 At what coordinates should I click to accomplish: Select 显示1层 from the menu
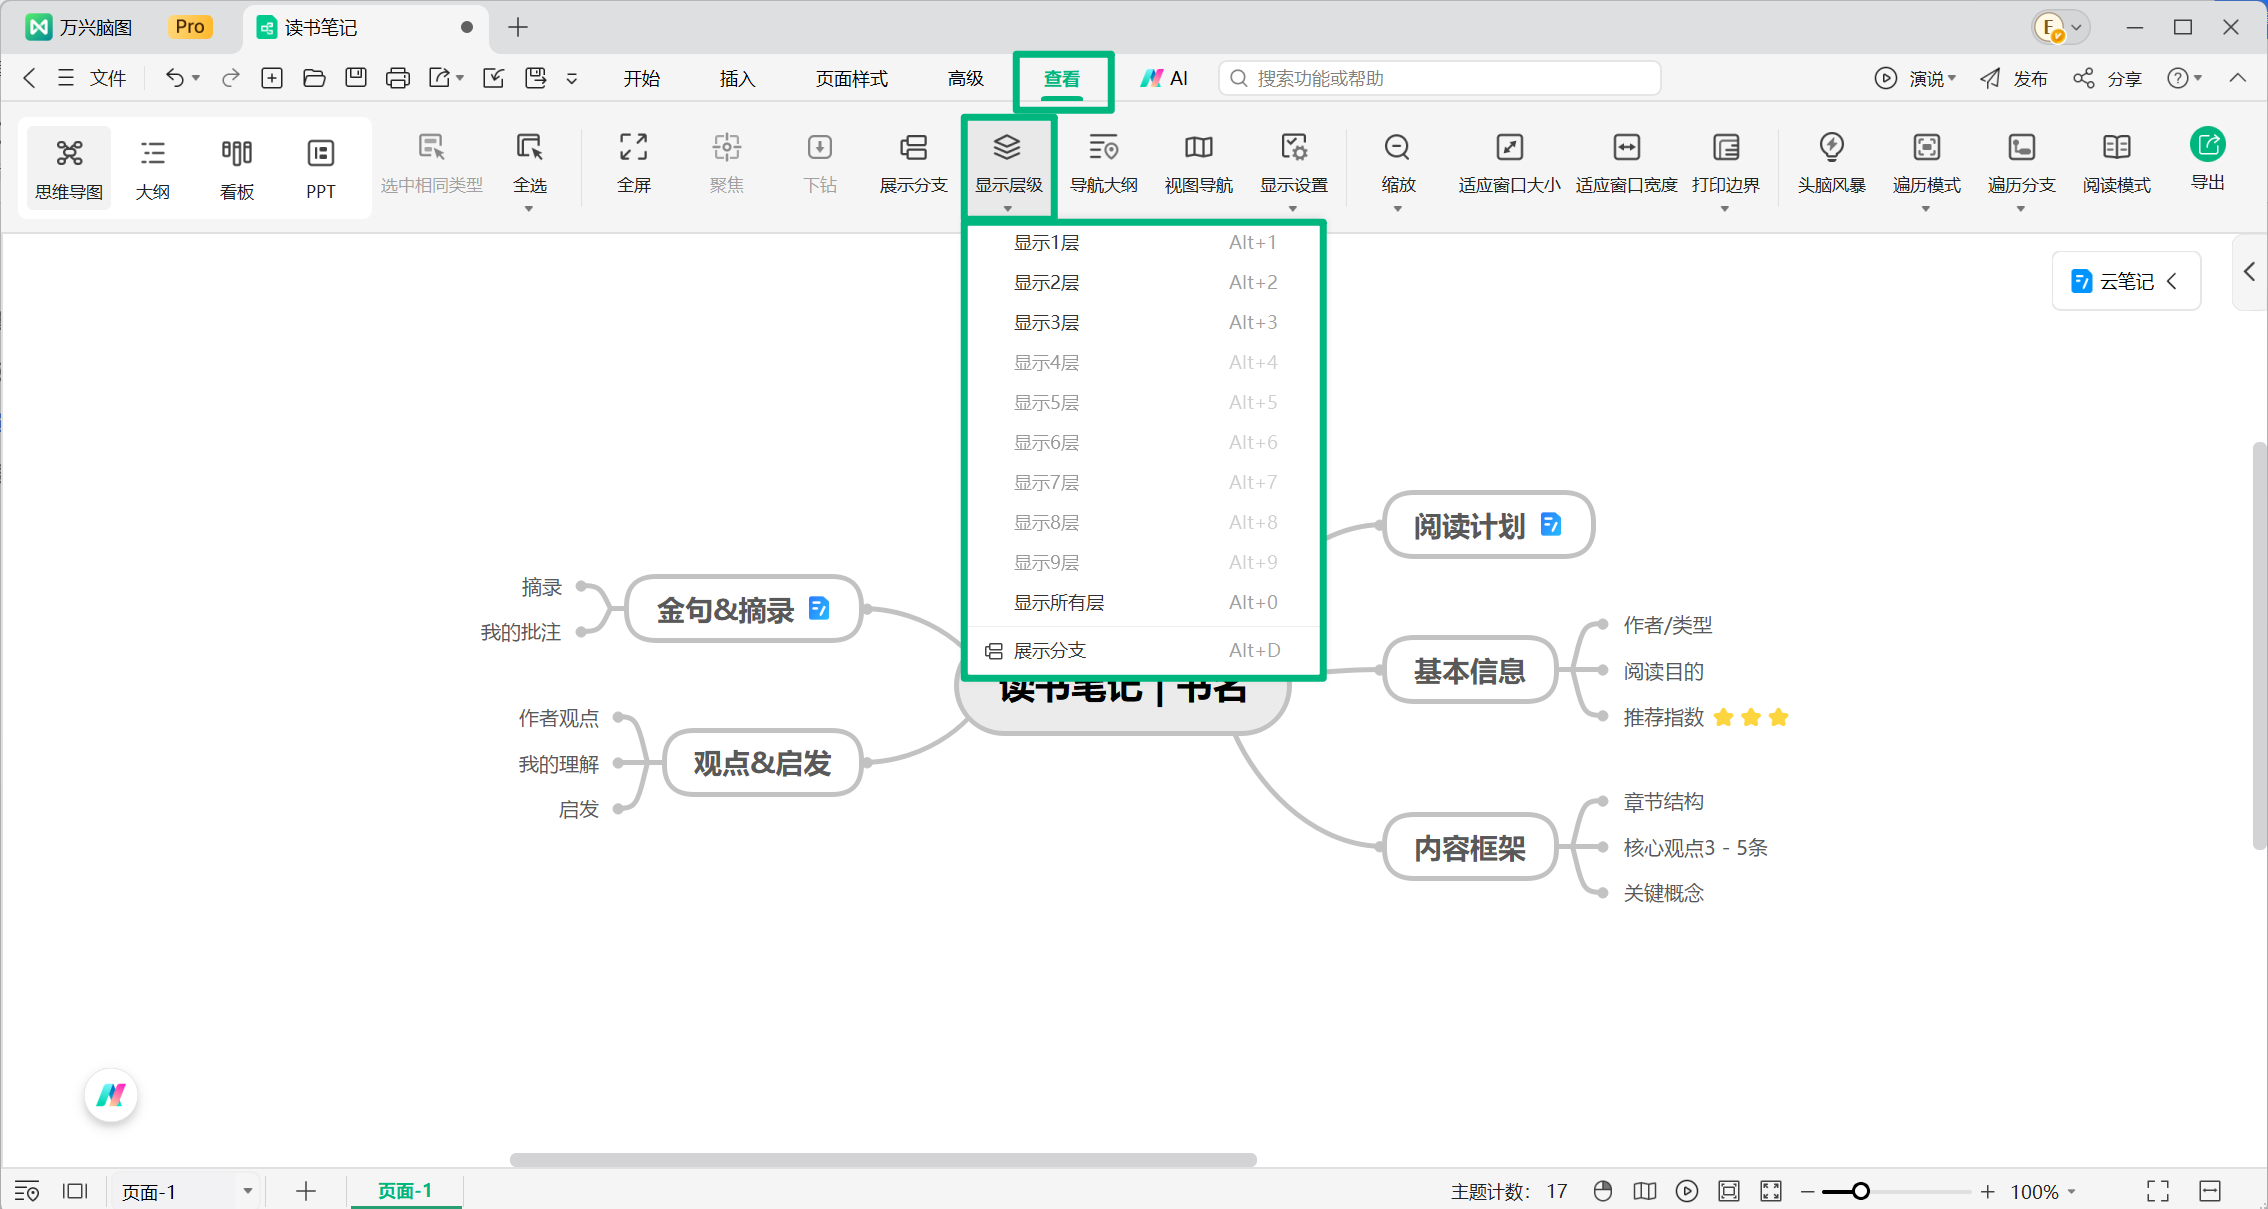coord(1145,242)
